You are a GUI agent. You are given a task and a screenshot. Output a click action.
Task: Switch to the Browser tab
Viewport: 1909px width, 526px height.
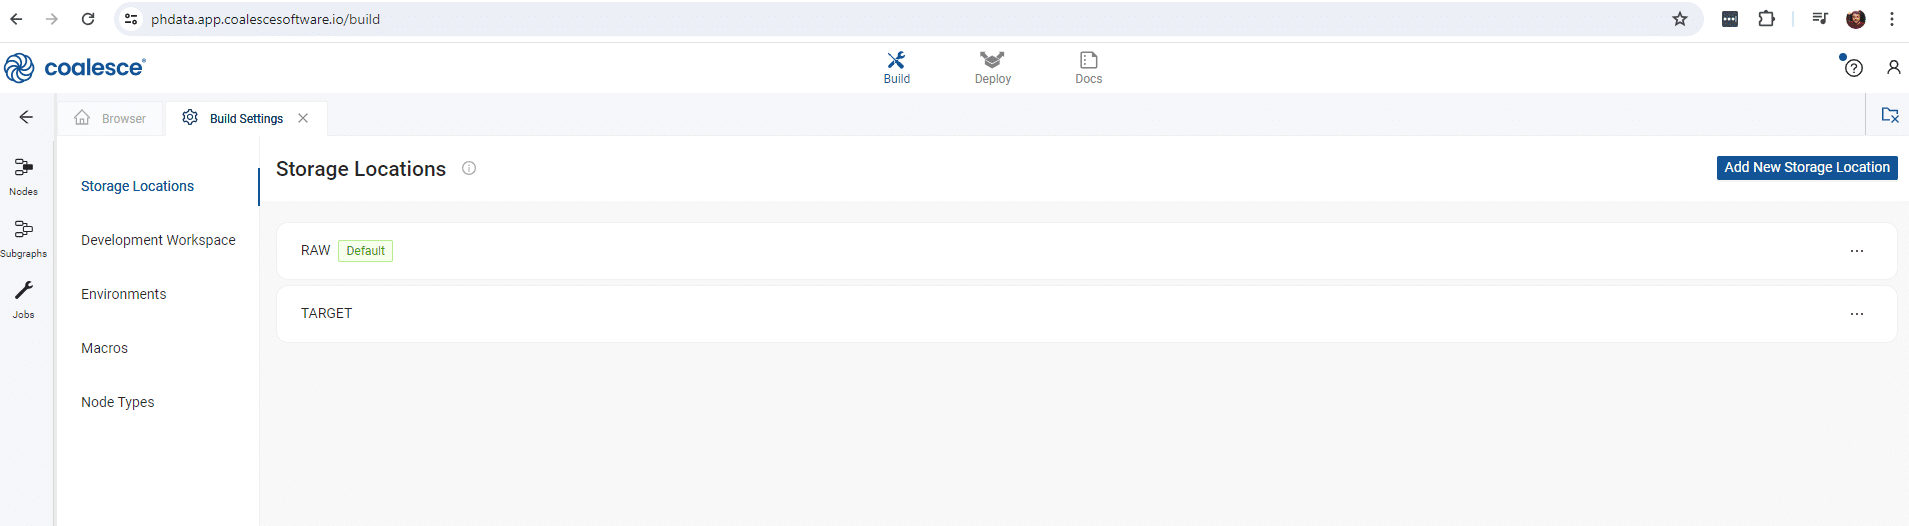[111, 118]
